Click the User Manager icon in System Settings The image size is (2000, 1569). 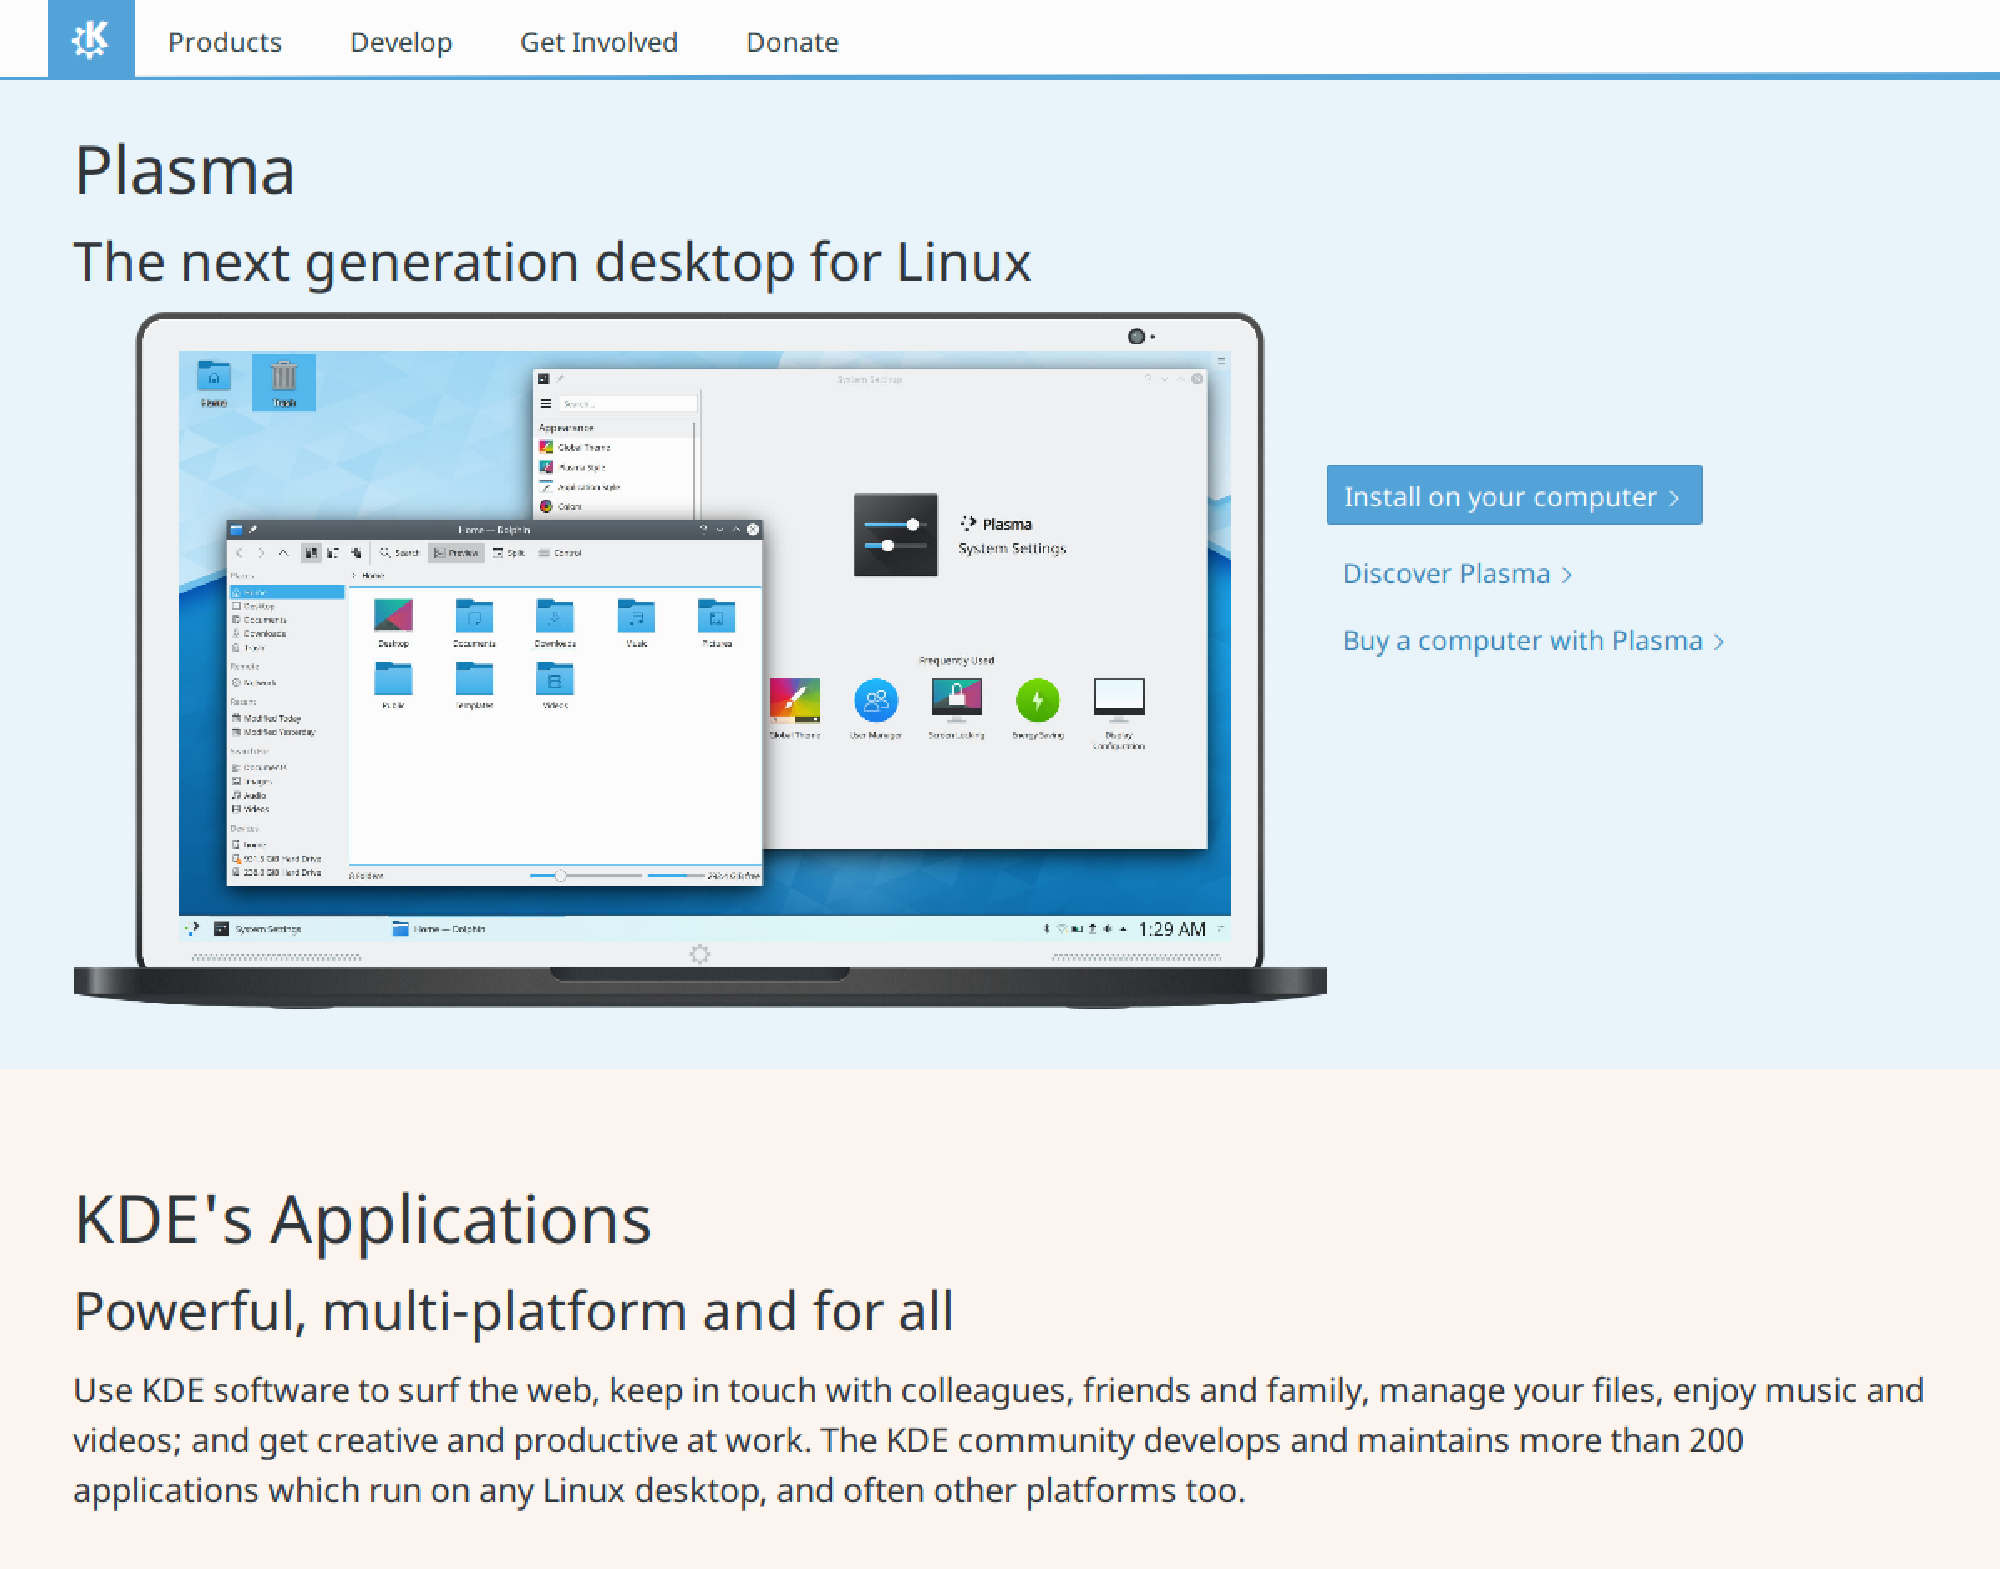[873, 701]
